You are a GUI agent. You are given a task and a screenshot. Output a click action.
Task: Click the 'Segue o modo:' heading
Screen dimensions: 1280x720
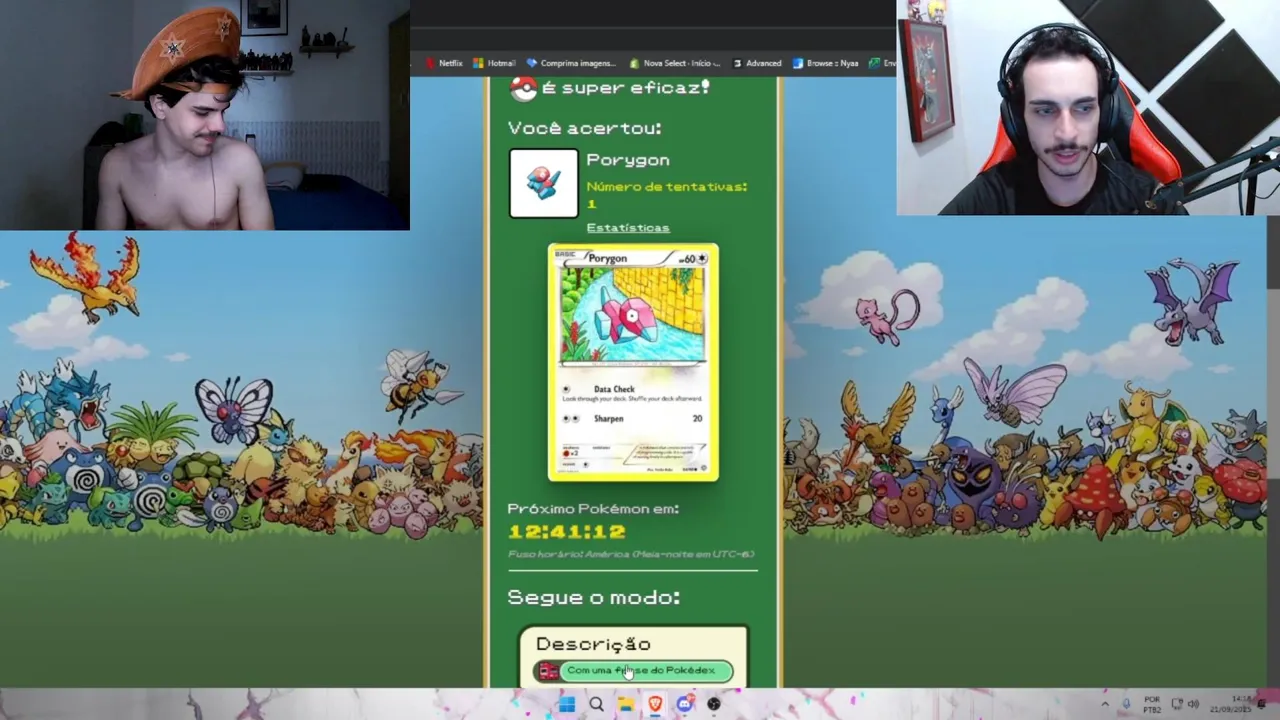(x=594, y=597)
